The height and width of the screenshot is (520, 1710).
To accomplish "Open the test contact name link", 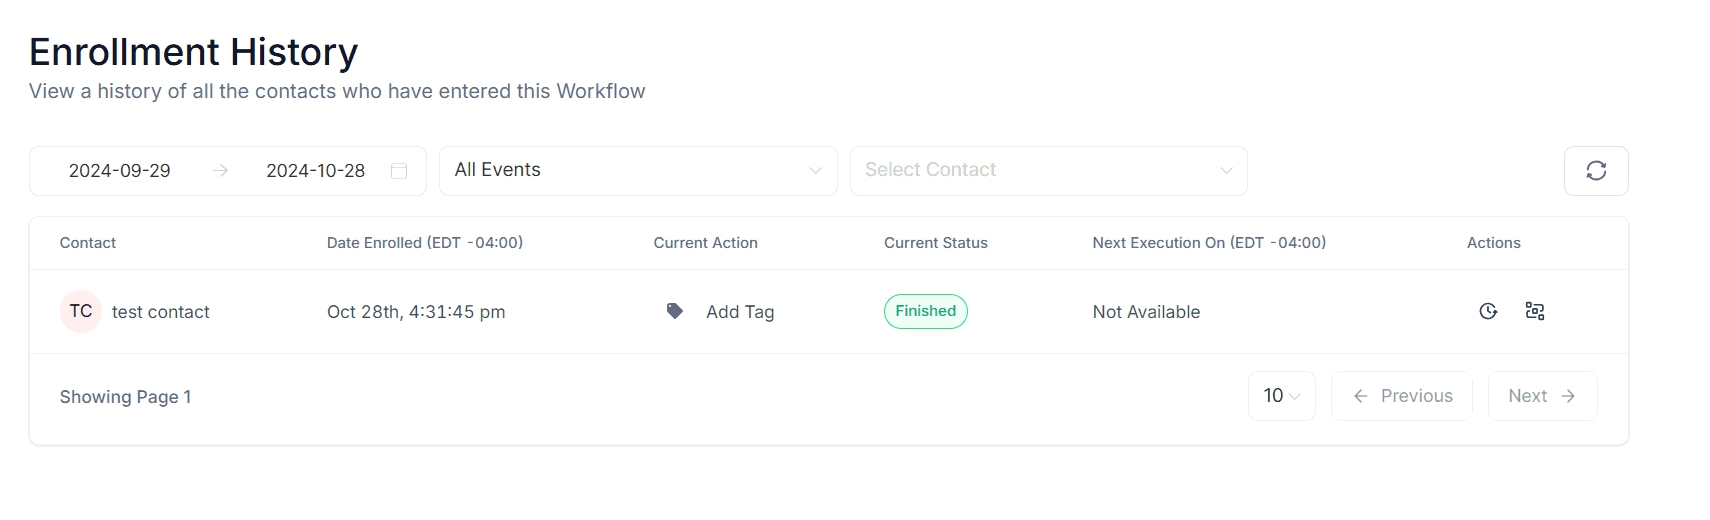I will click(161, 312).
